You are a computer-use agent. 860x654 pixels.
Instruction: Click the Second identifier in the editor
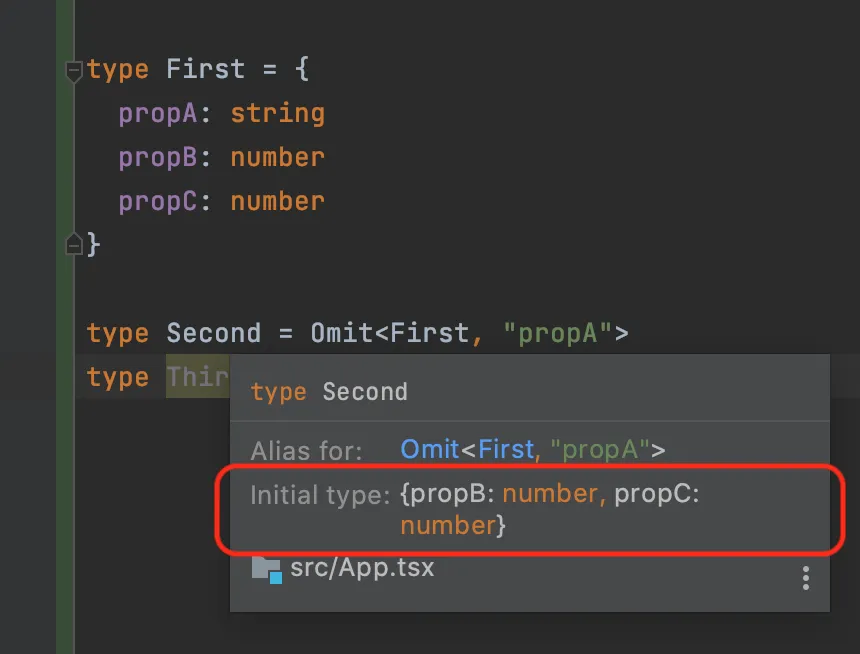(x=213, y=333)
